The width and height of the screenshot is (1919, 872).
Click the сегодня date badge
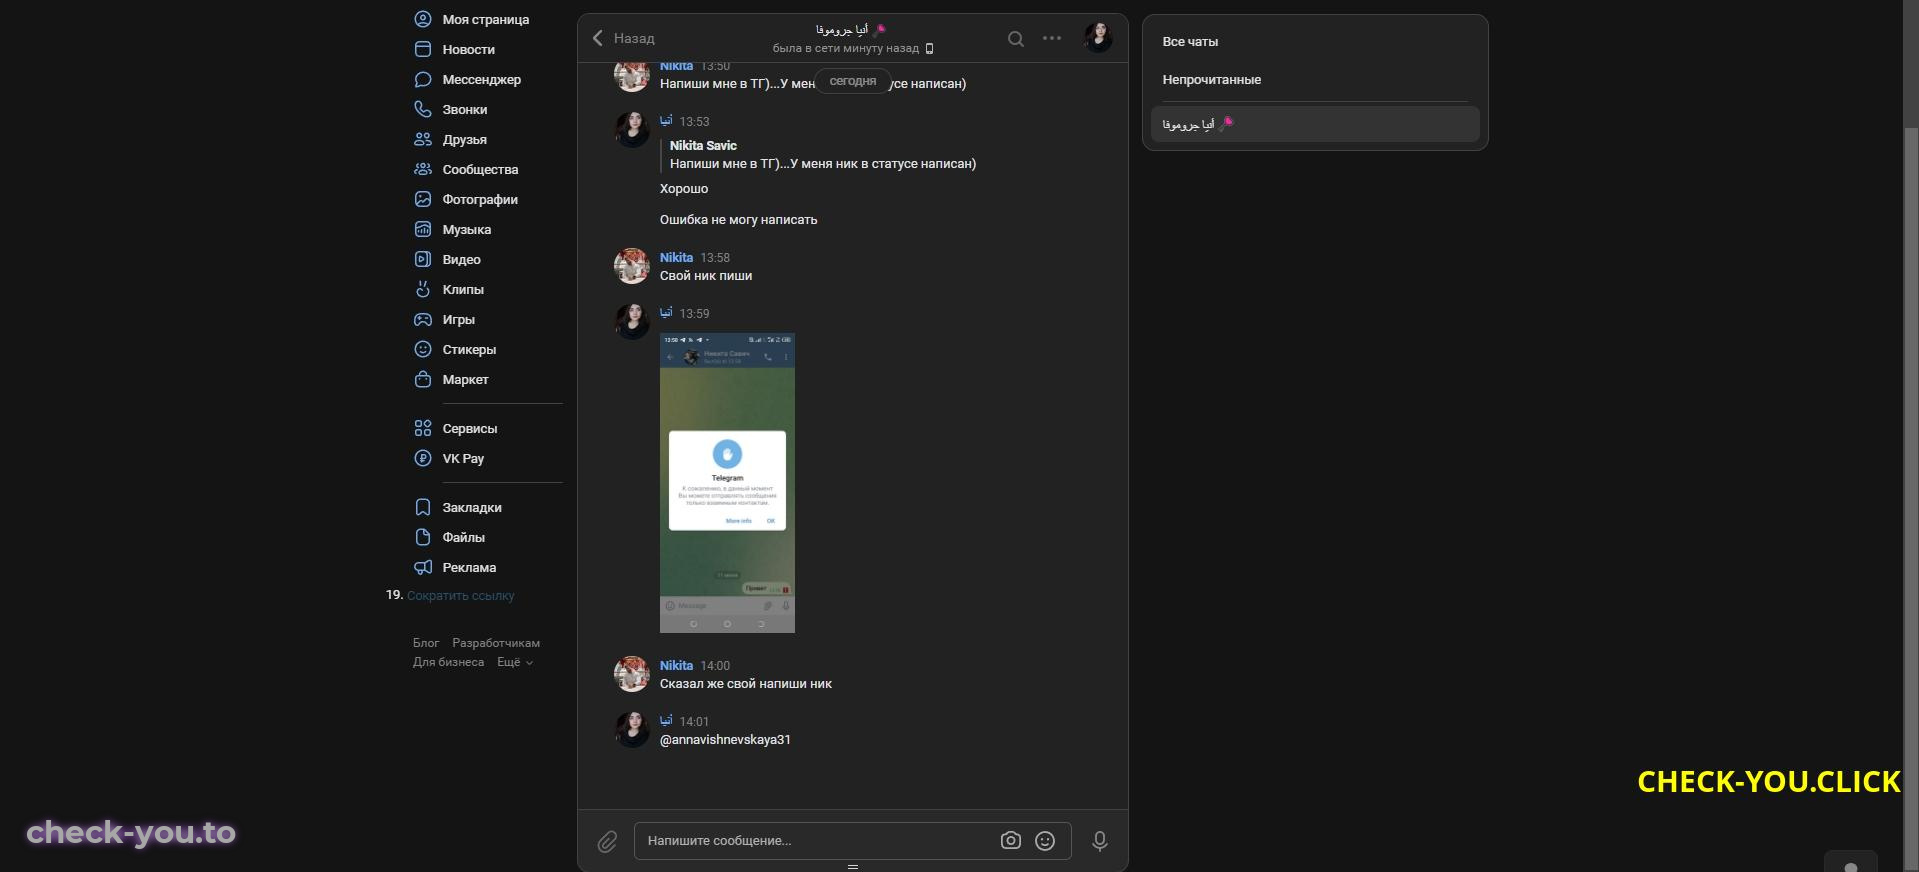coord(853,81)
